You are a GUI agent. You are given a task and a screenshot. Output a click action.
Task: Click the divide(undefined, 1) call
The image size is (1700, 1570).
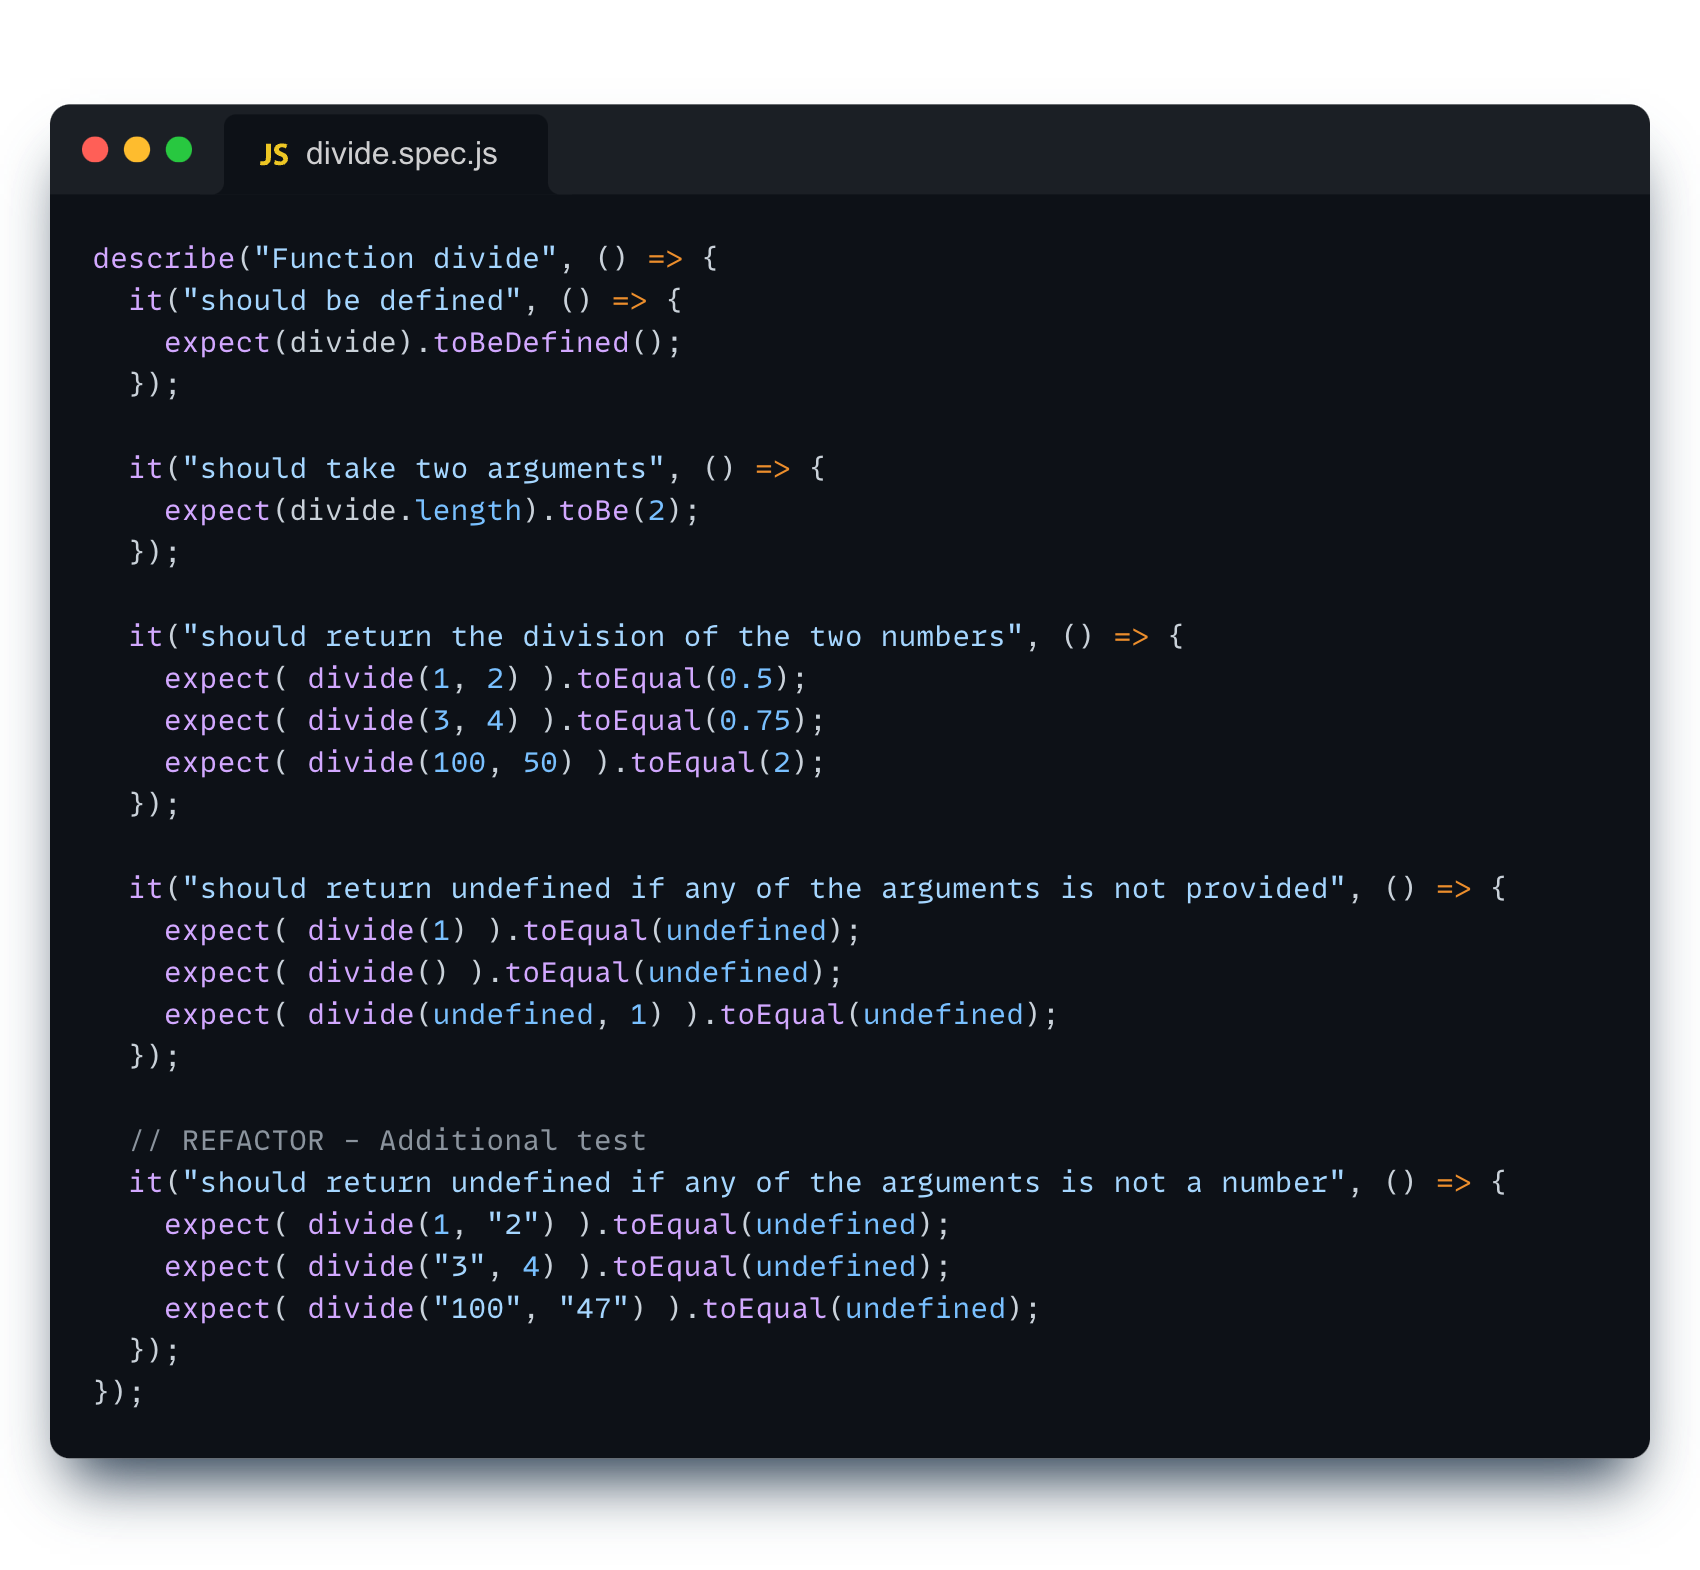(x=485, y=1015)
